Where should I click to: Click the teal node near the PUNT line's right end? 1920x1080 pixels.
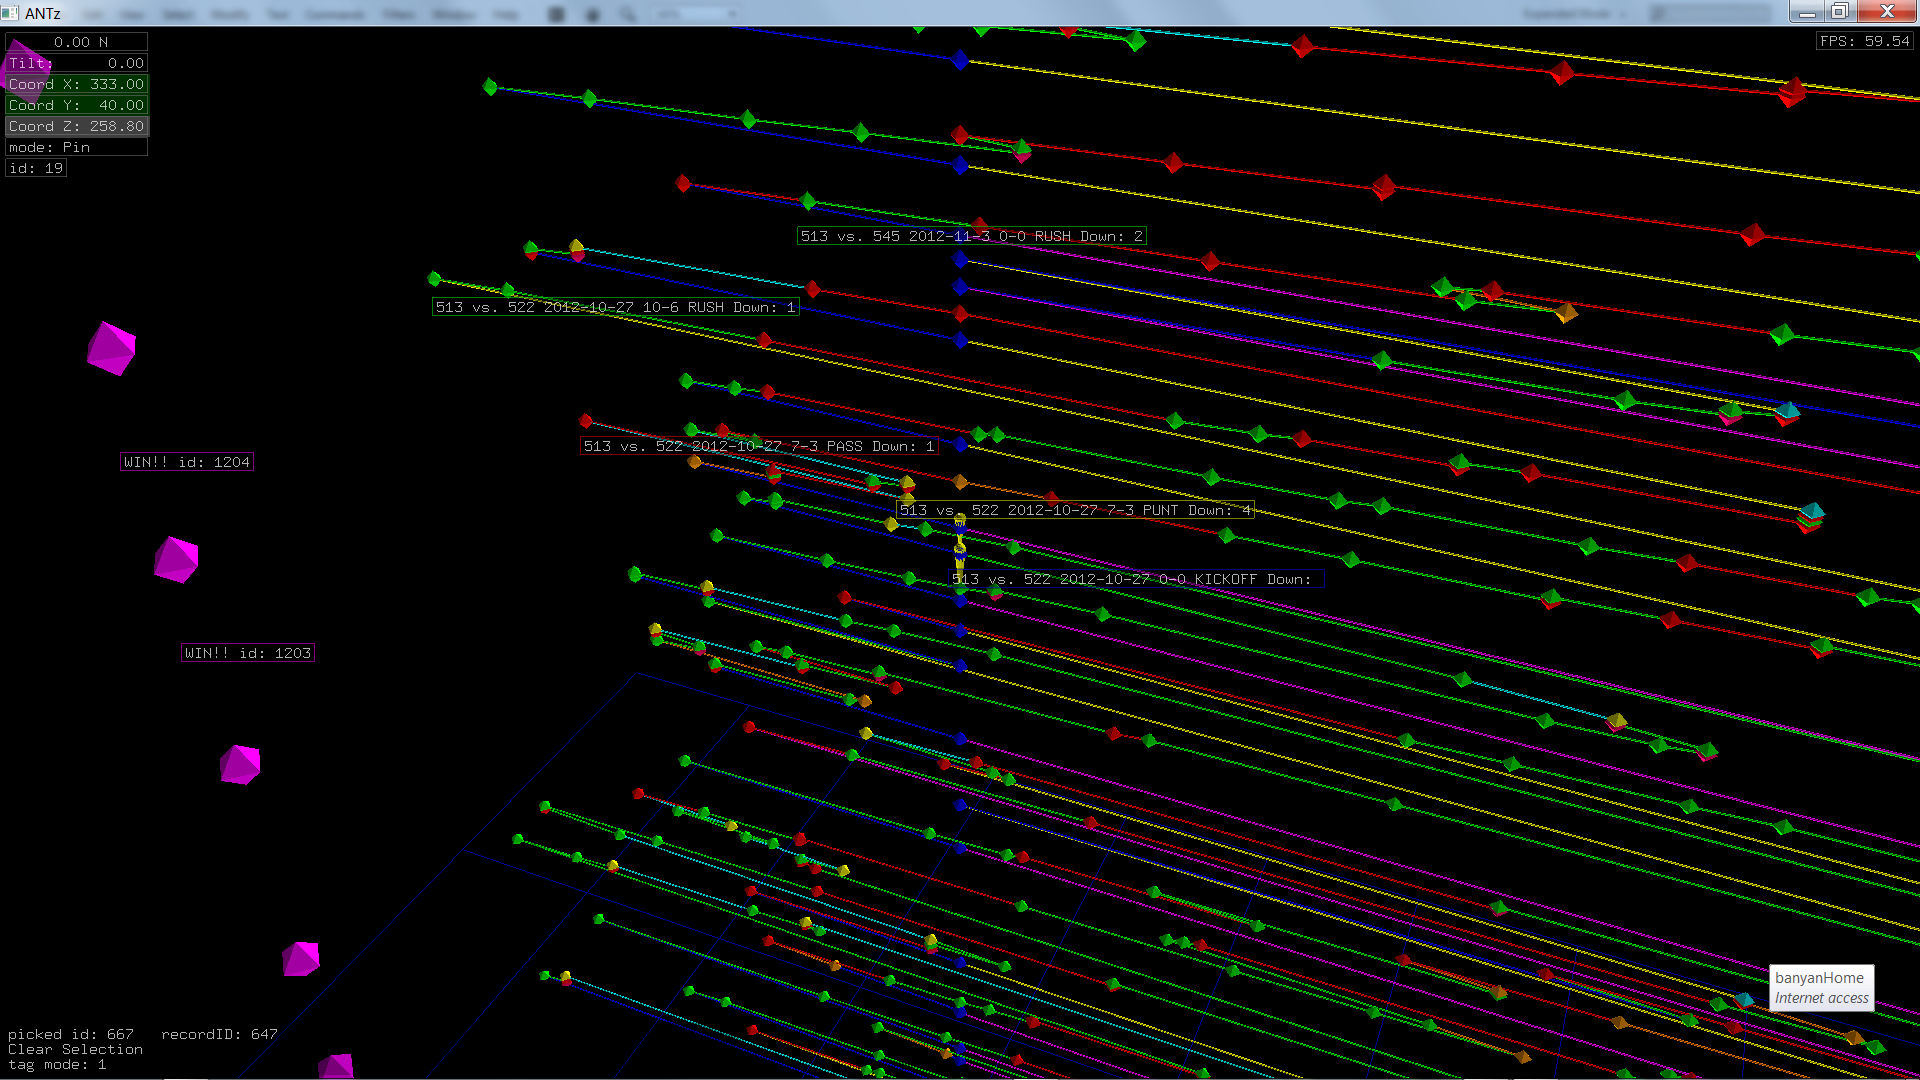click(1812, 512)
